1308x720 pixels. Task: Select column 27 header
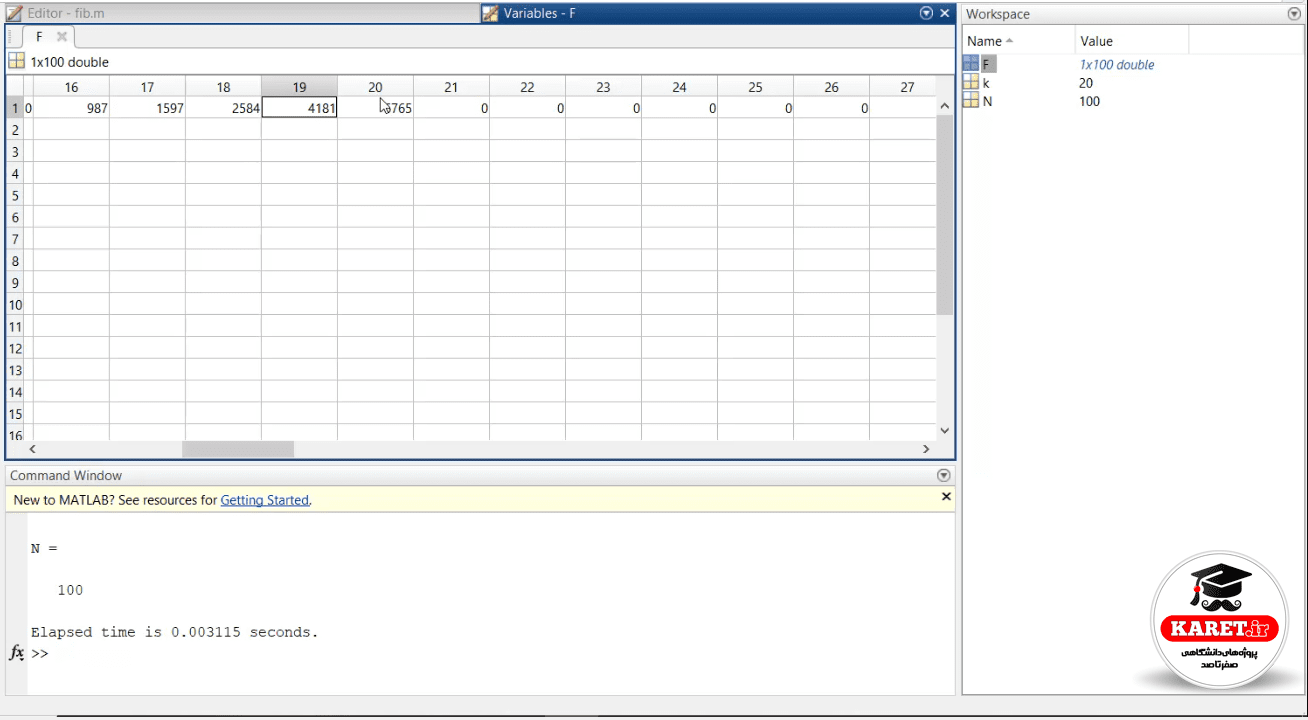click(x=903, y=87)
